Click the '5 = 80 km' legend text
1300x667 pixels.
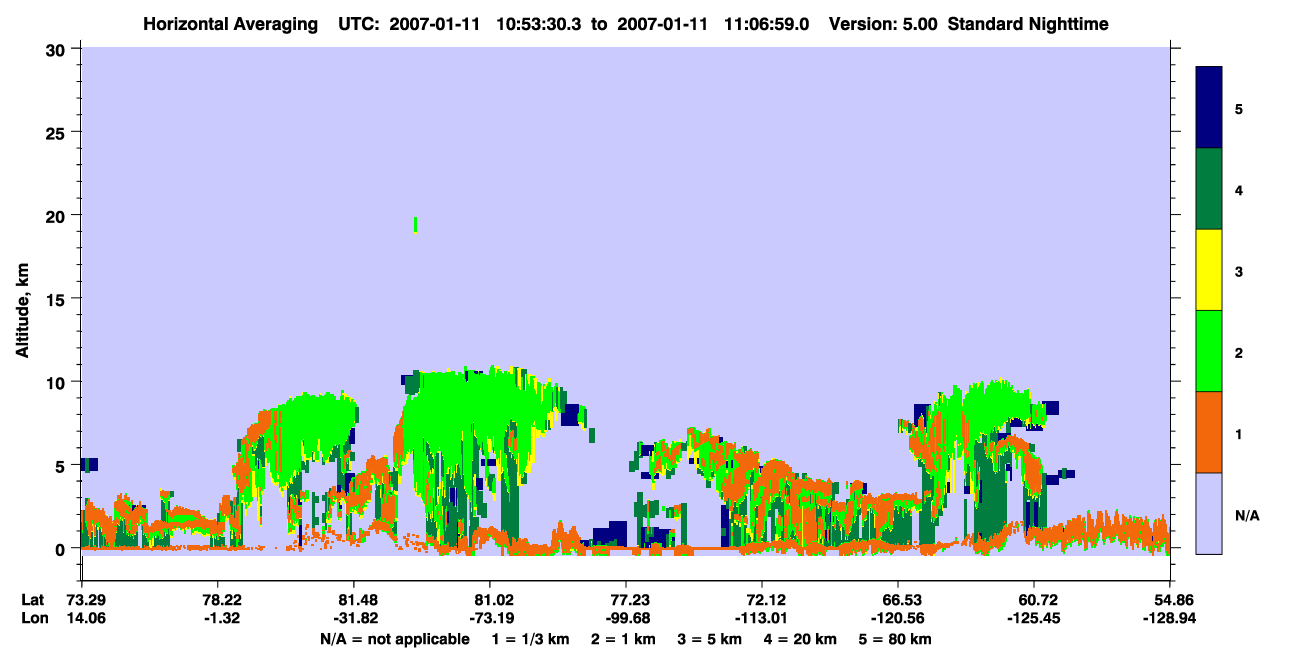895,638
